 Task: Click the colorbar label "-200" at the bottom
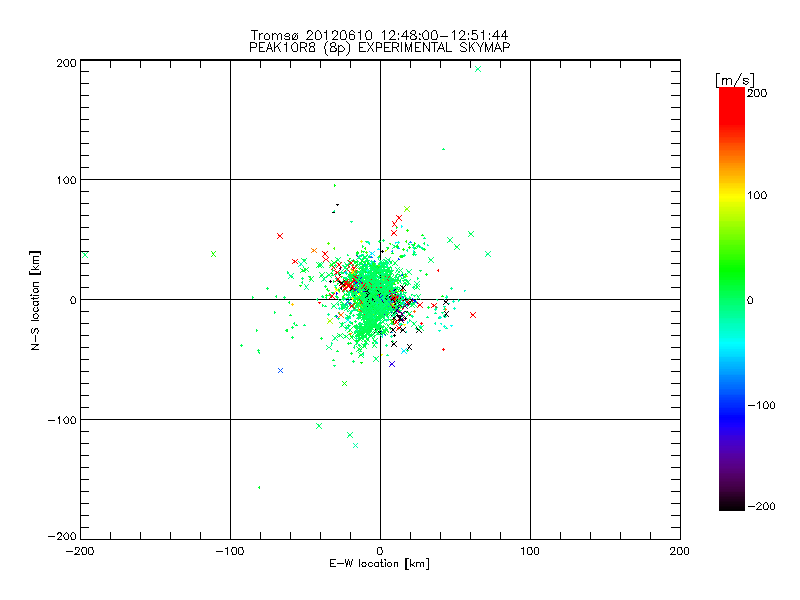761,506
